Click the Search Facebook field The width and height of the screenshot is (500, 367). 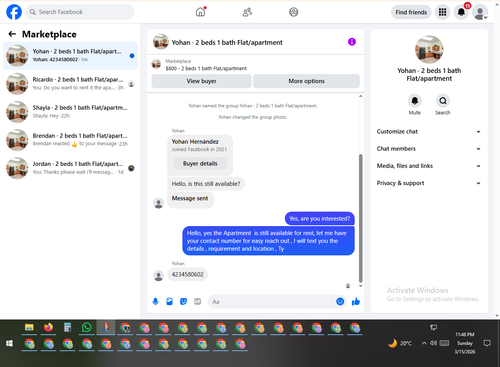[80, 12]
